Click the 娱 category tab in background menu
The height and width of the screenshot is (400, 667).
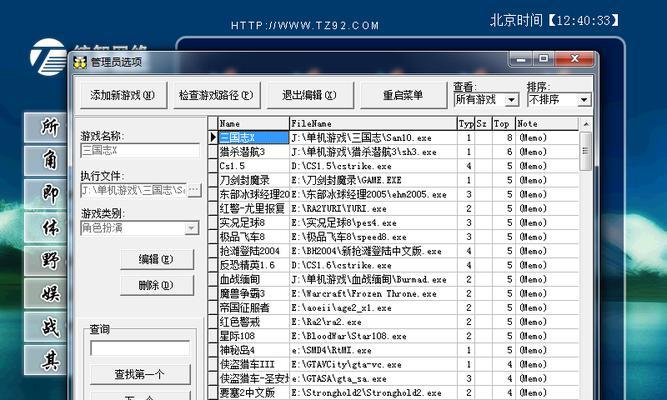[x=46, y=294]
